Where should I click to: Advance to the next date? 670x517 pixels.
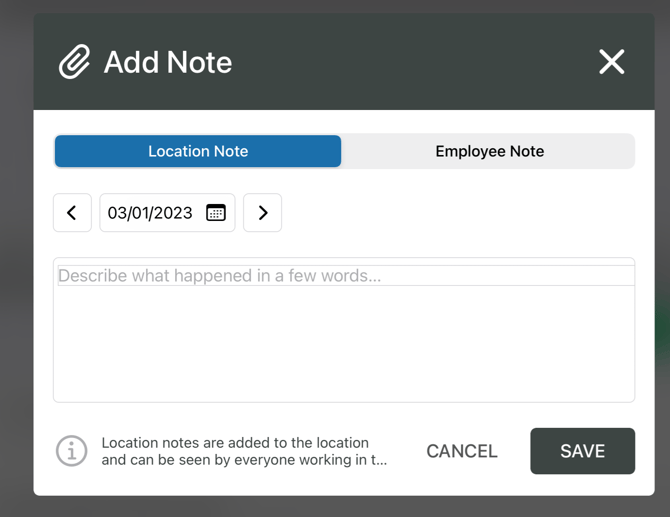263,213
